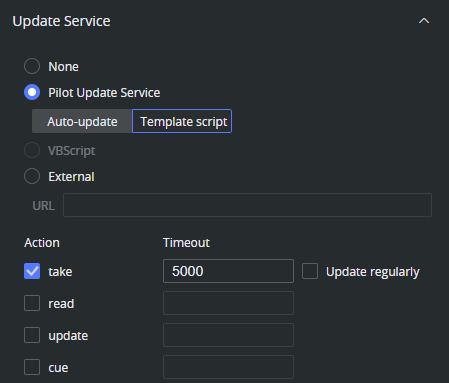Switch to the Auto-update tab
The width and height of the screenshot is (449, 383).
(82, 121)
